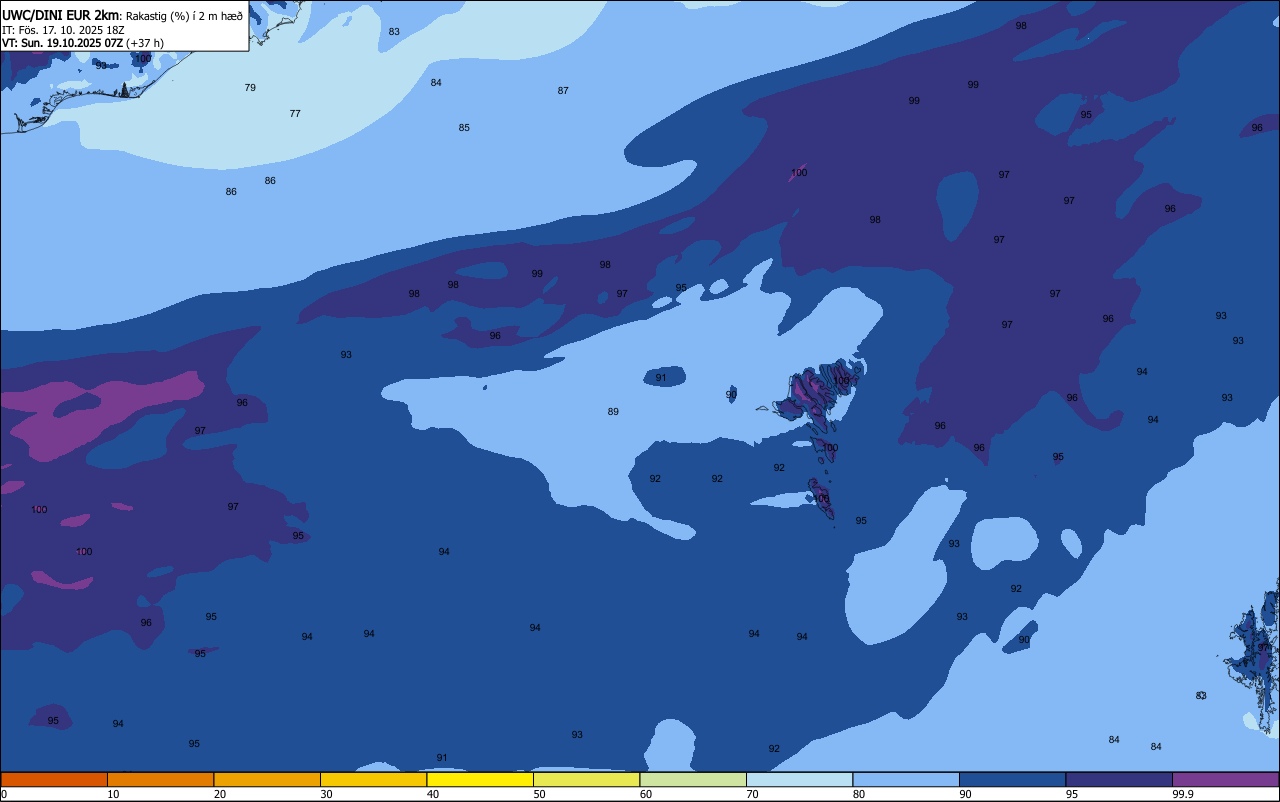Select the 90–95 medium blue legend swatch
This screenshot has height=802, width=1280.
point(1012,779)
